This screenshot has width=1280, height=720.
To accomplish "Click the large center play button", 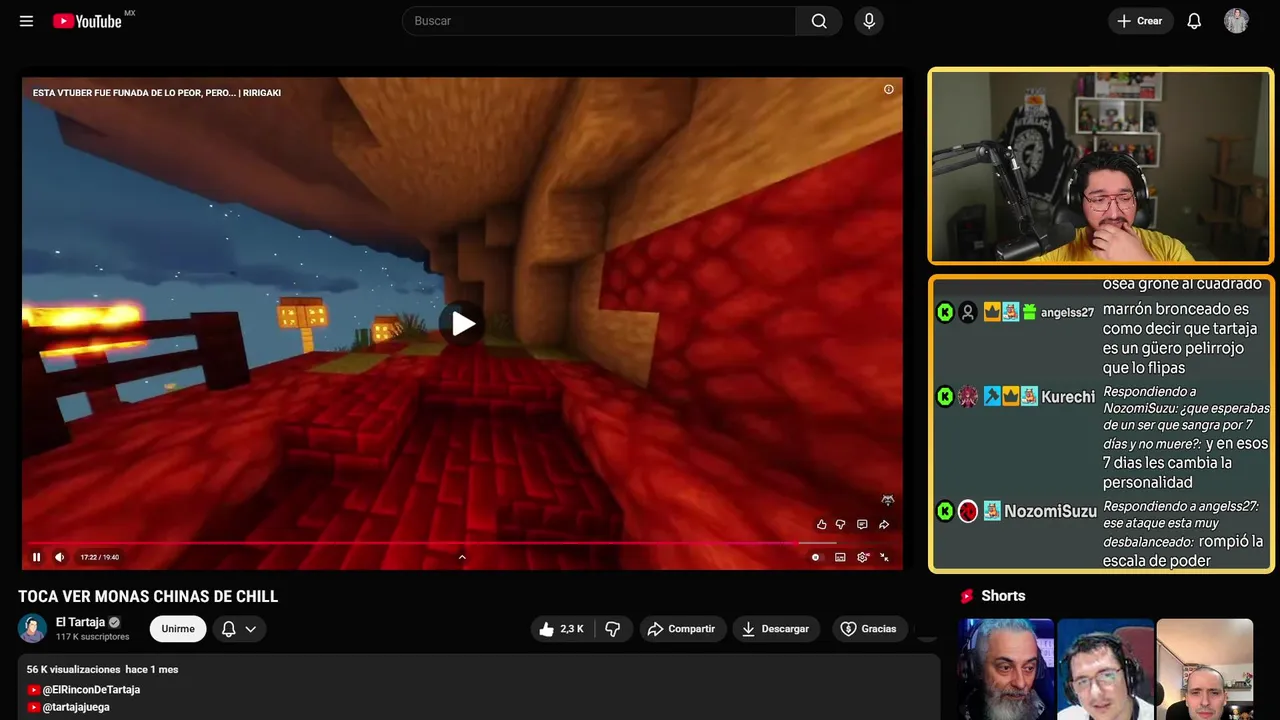I will pos(462,323).
